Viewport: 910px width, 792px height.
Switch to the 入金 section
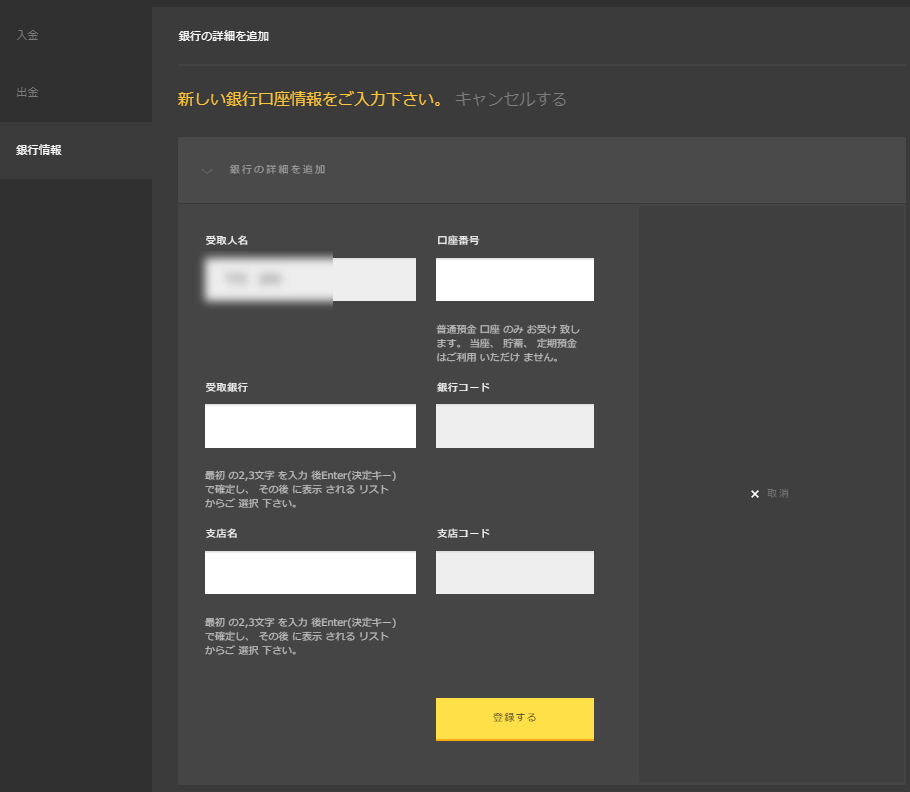point(27,34)
